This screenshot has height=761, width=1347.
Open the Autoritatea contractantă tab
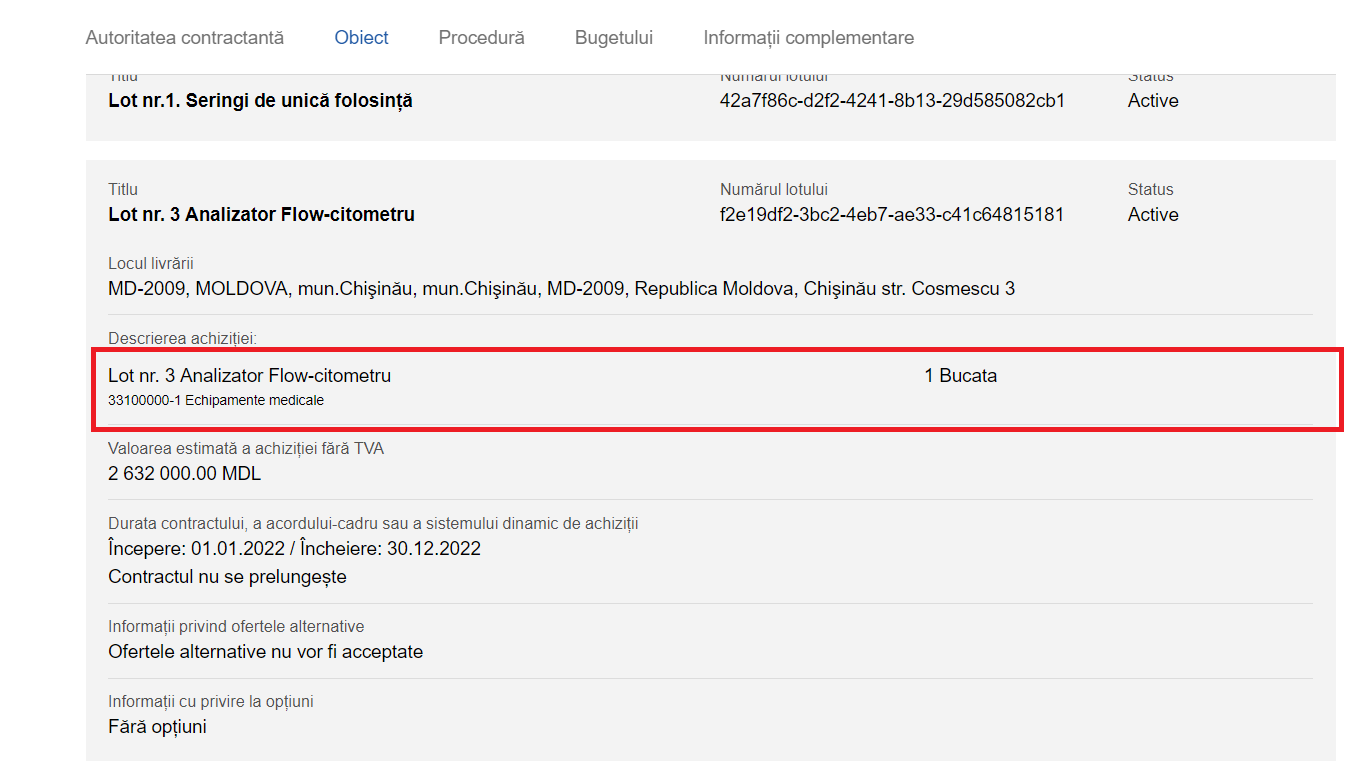pyautogui.click(x=185, y=38)
